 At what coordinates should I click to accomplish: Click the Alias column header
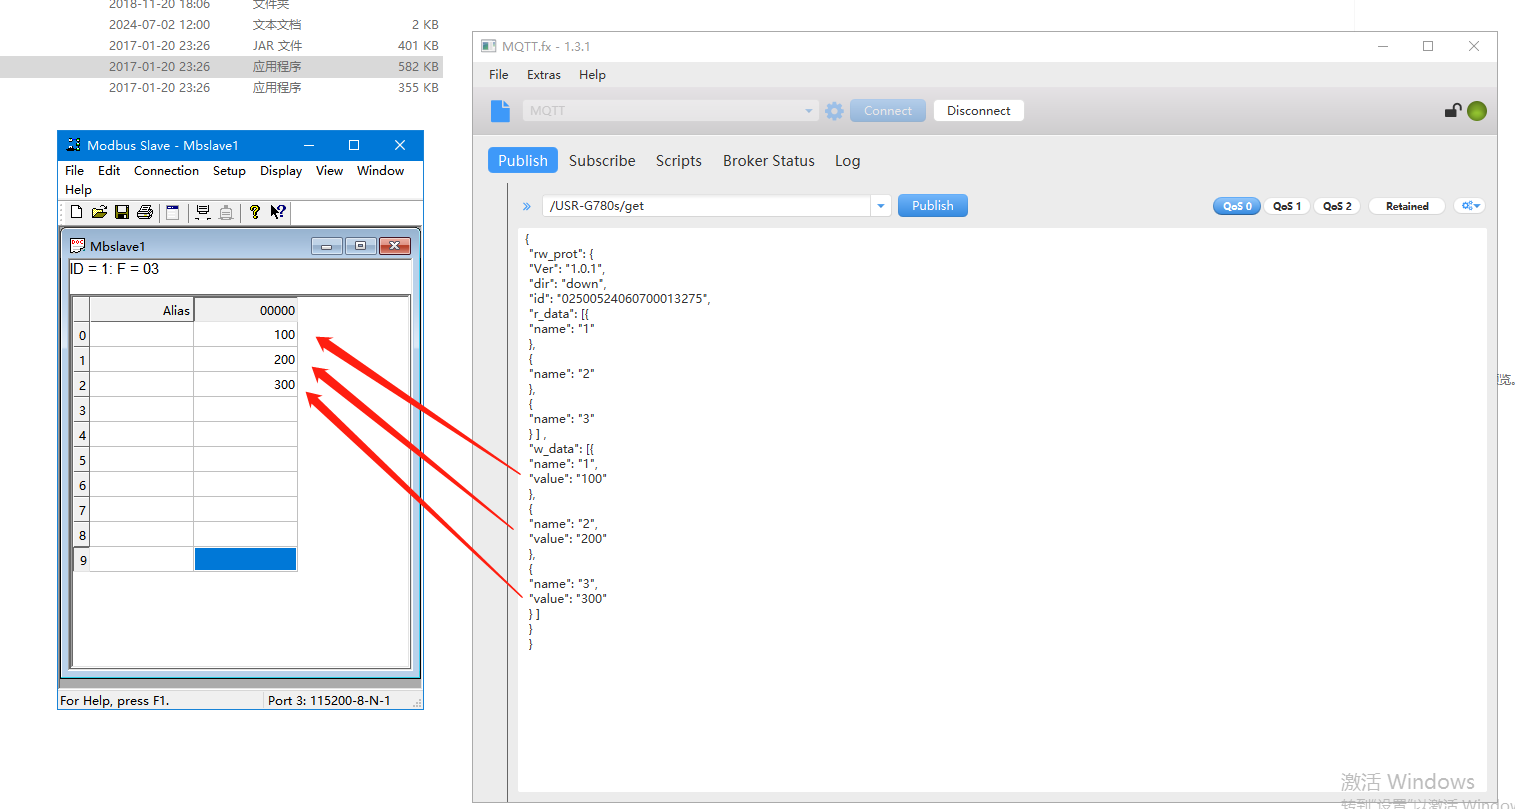coord(142,310)
